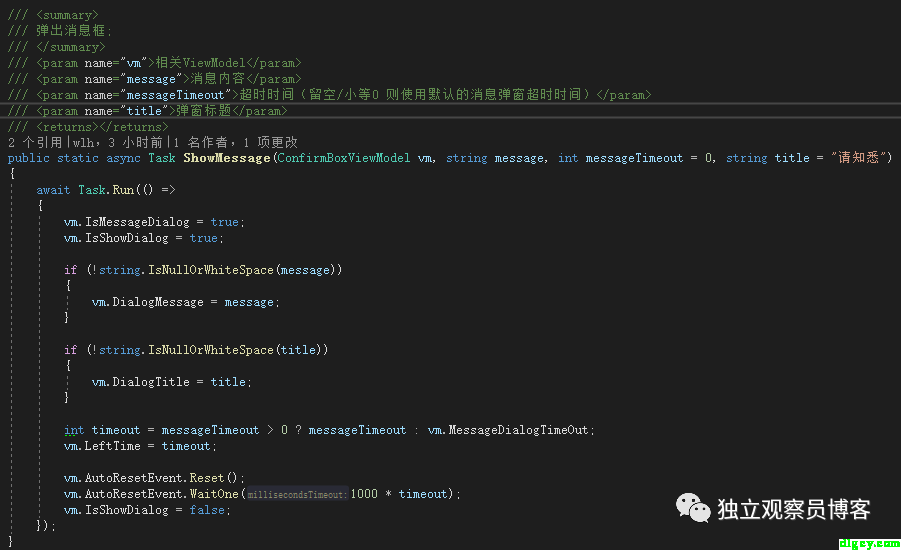Image resolution: width=901 pixels, height=550 pixels.
Task: Click the opening <summary> doc tag
Action: [67, 15]
